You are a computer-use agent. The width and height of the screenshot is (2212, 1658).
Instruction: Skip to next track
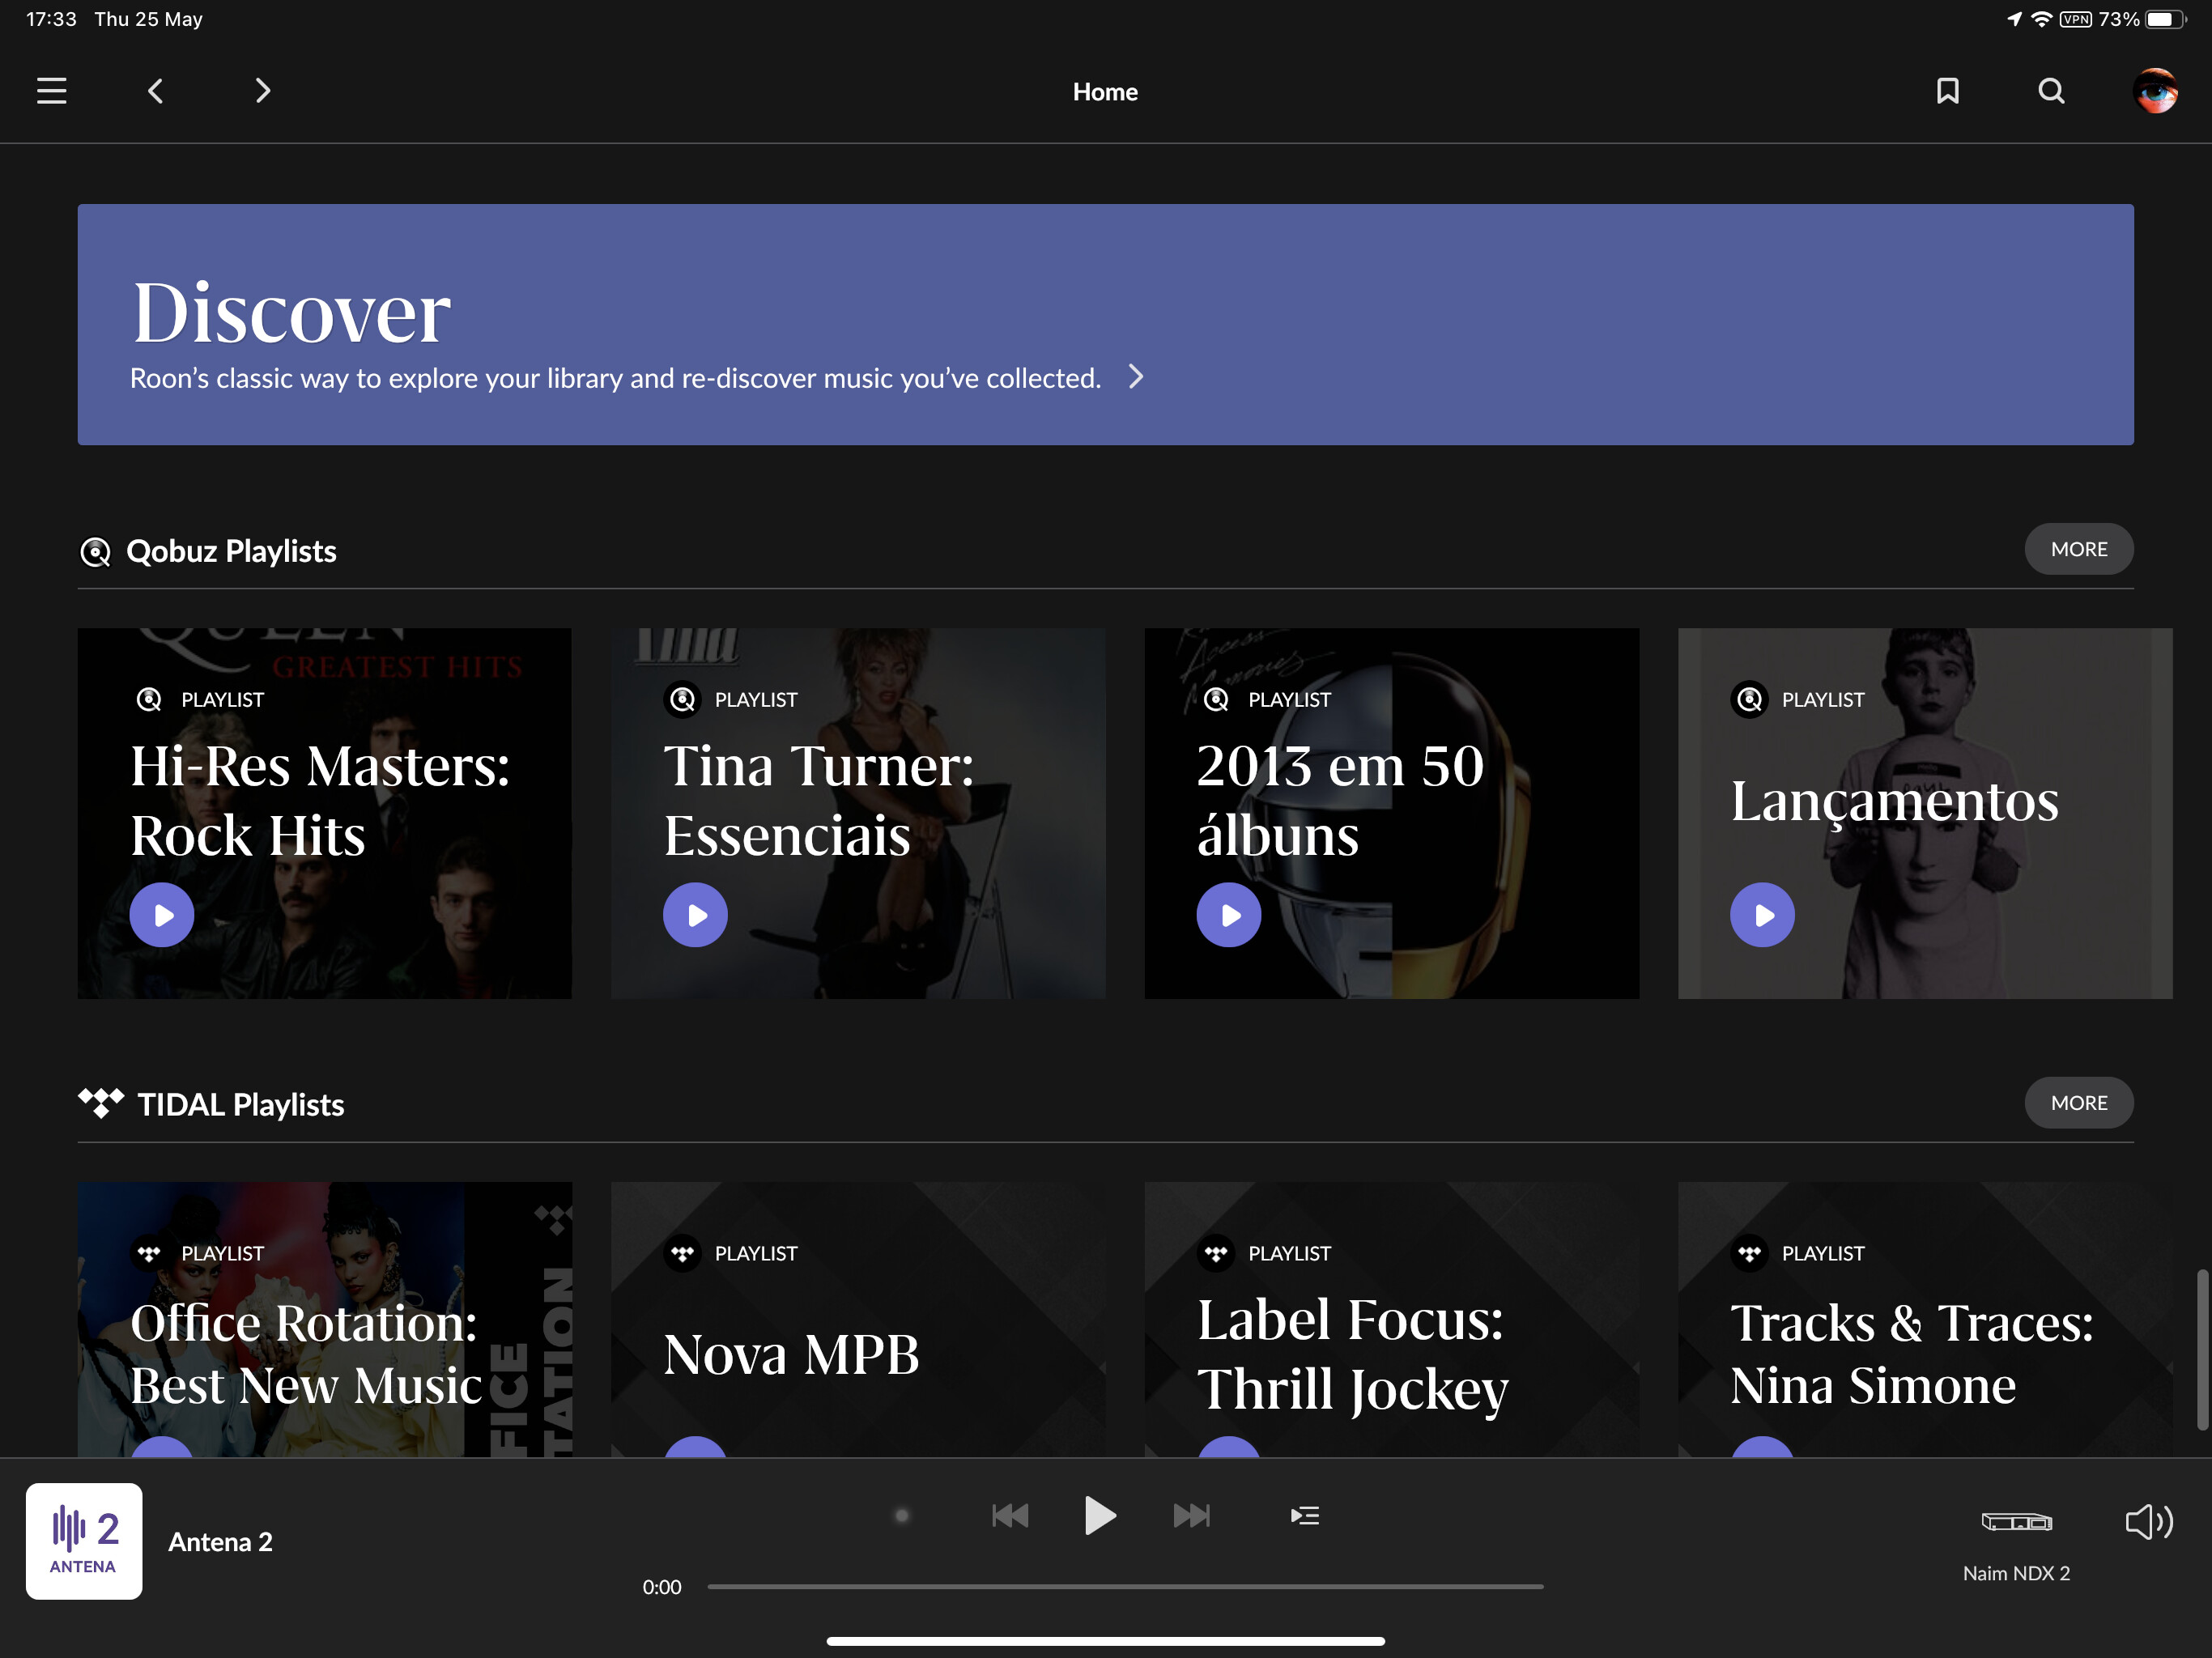[1191, 1516]
